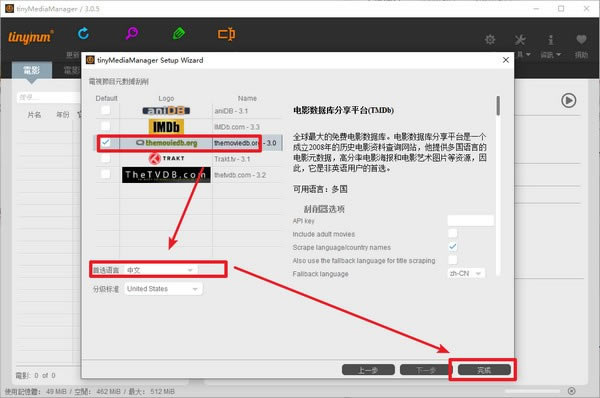Click the blue refresh update sources icon
Screen dimensions: 600x398
(x=83, y=34)
